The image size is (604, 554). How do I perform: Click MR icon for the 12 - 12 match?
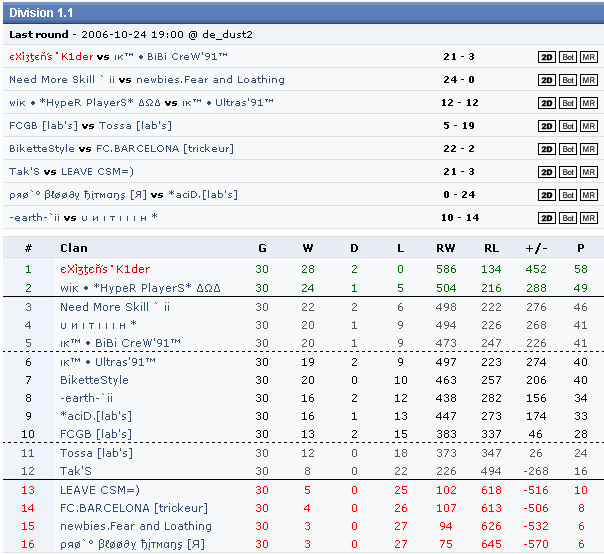[589, 103]
